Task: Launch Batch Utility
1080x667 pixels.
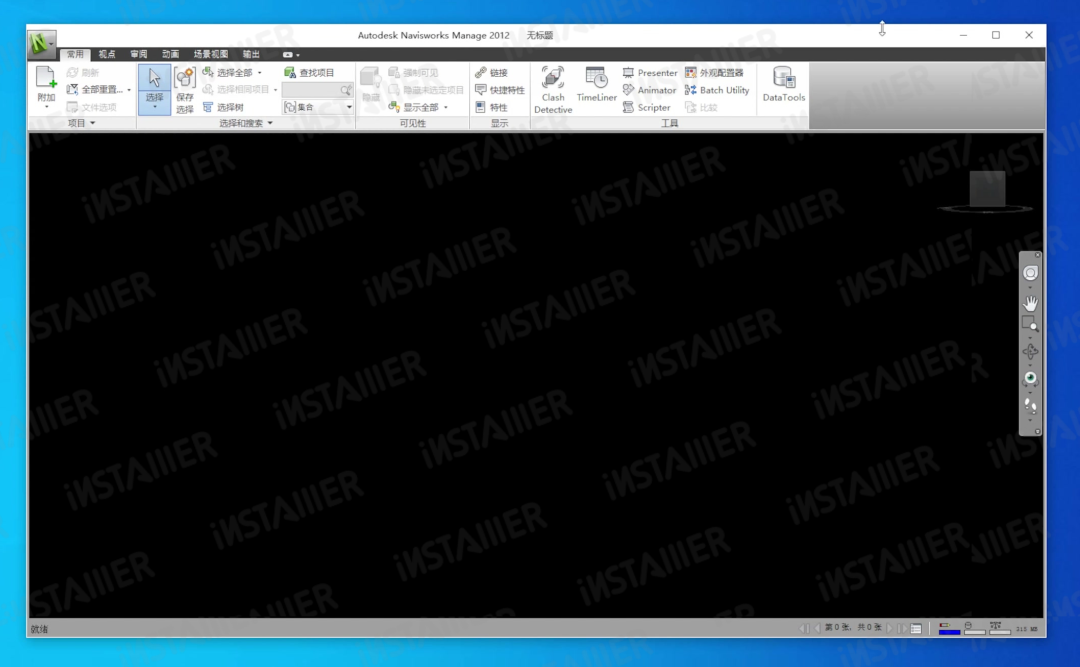Action: tap(717, 90)
